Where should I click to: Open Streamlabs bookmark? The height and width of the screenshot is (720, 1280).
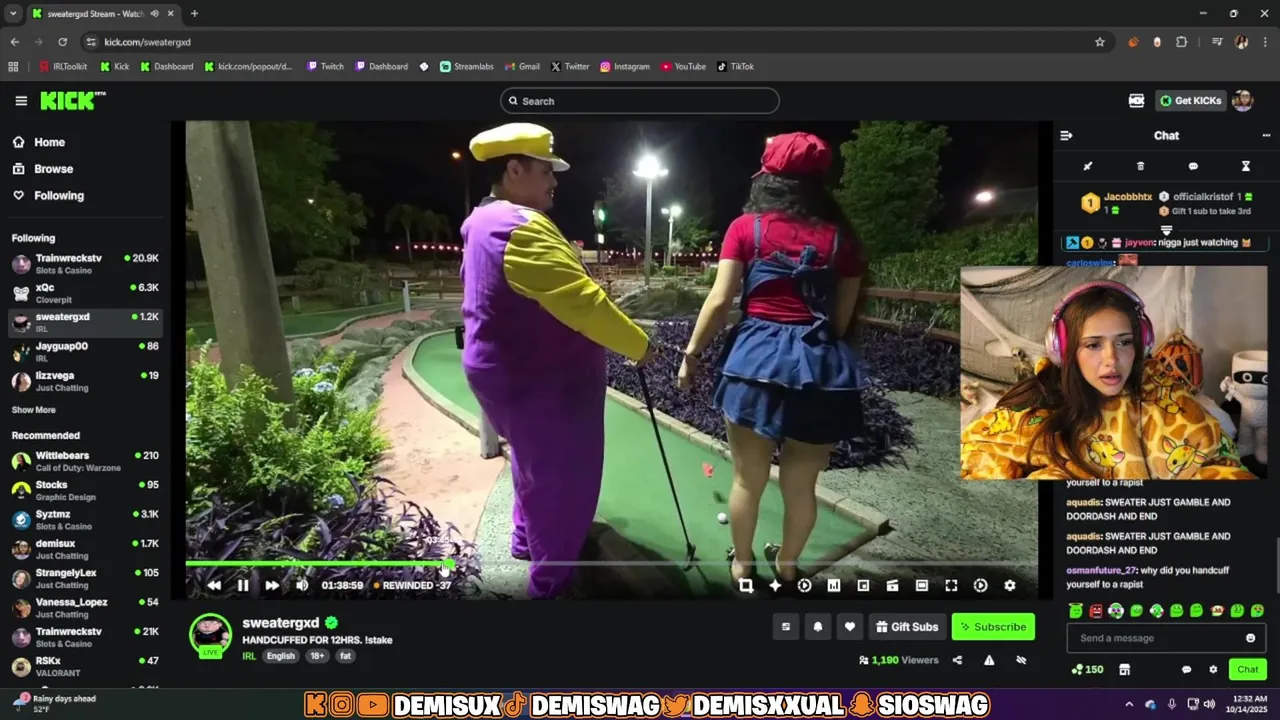click(467, 66)
